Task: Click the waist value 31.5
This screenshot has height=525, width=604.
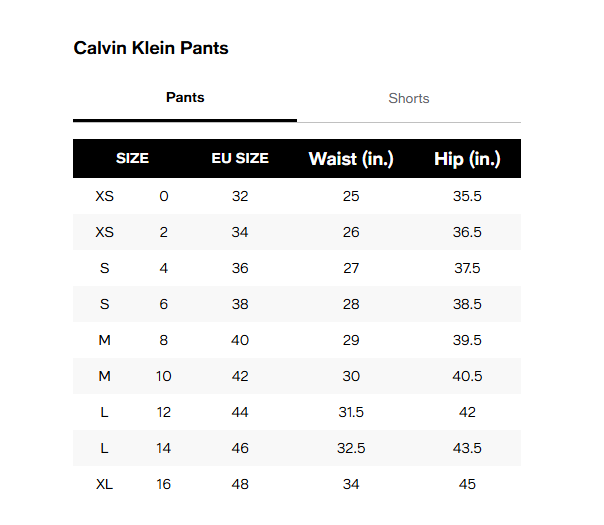Action: pyautogui.click(x=351, y=412)
